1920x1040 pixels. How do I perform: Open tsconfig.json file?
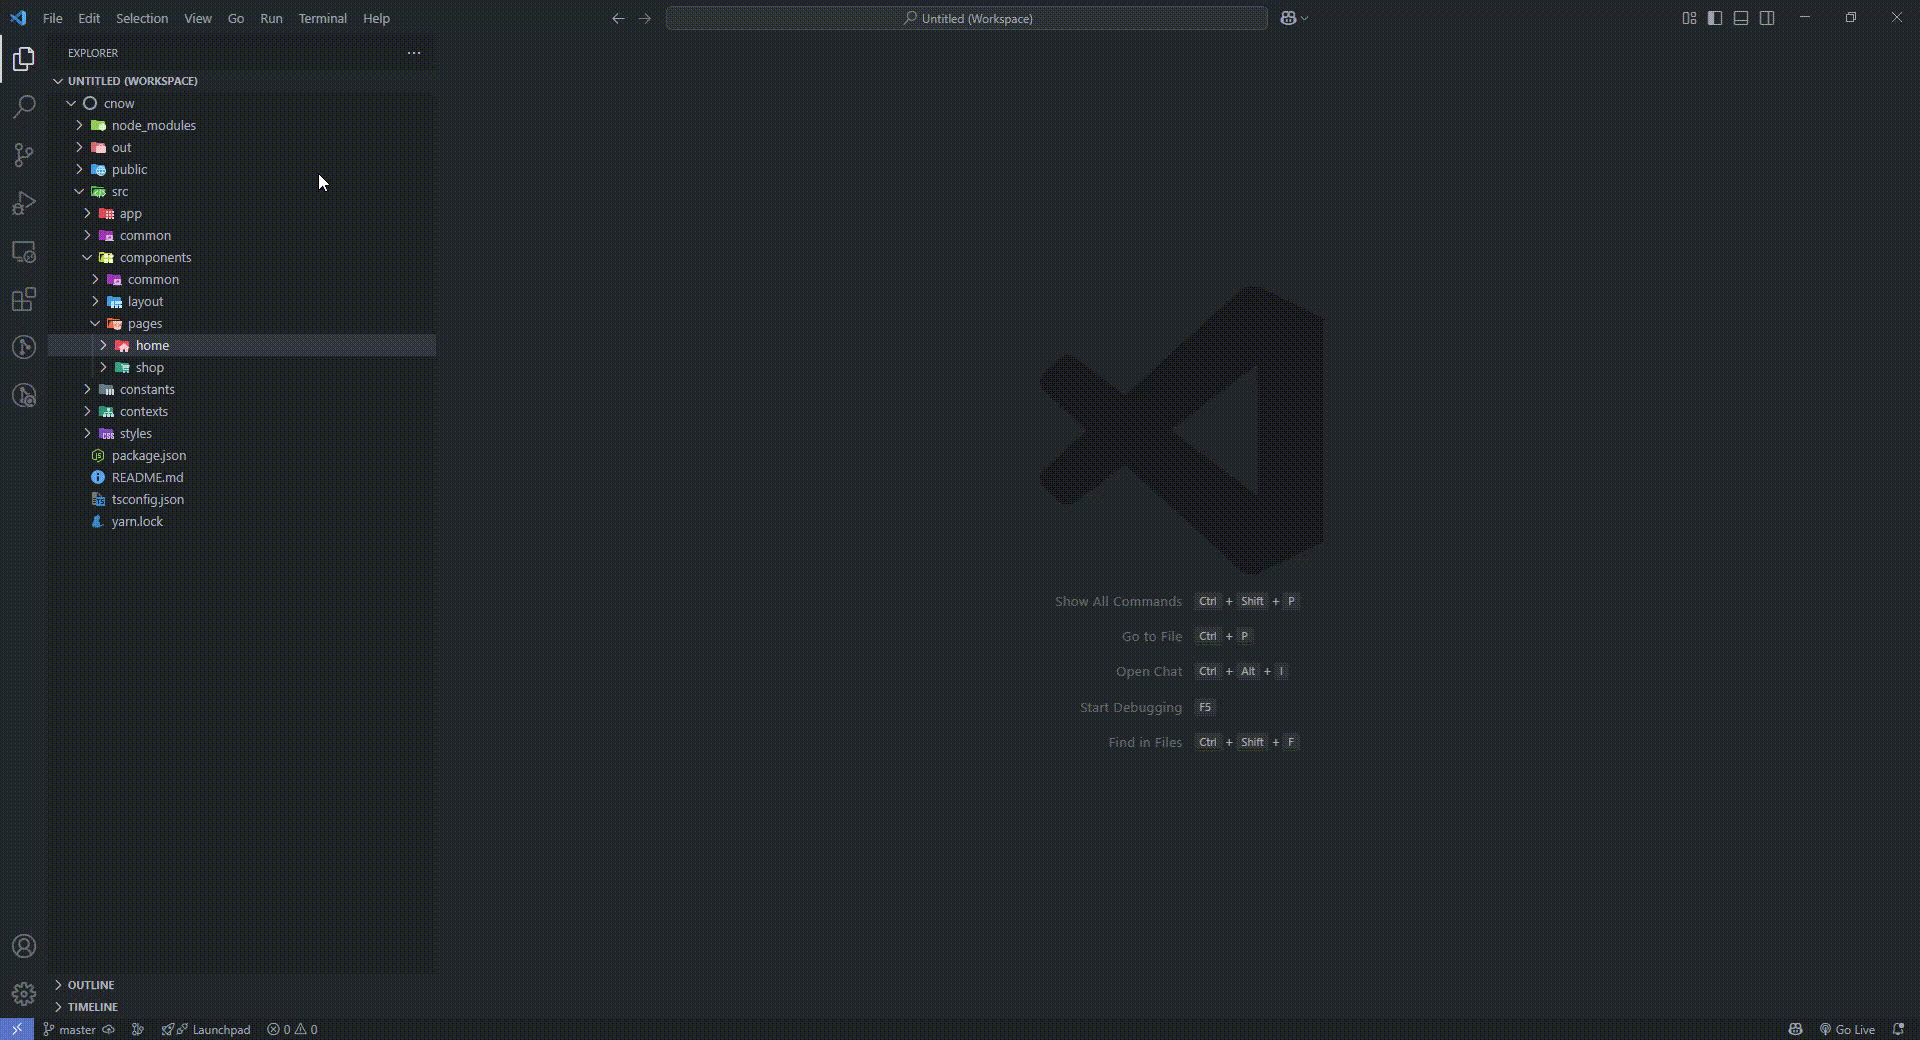point(242,499)
